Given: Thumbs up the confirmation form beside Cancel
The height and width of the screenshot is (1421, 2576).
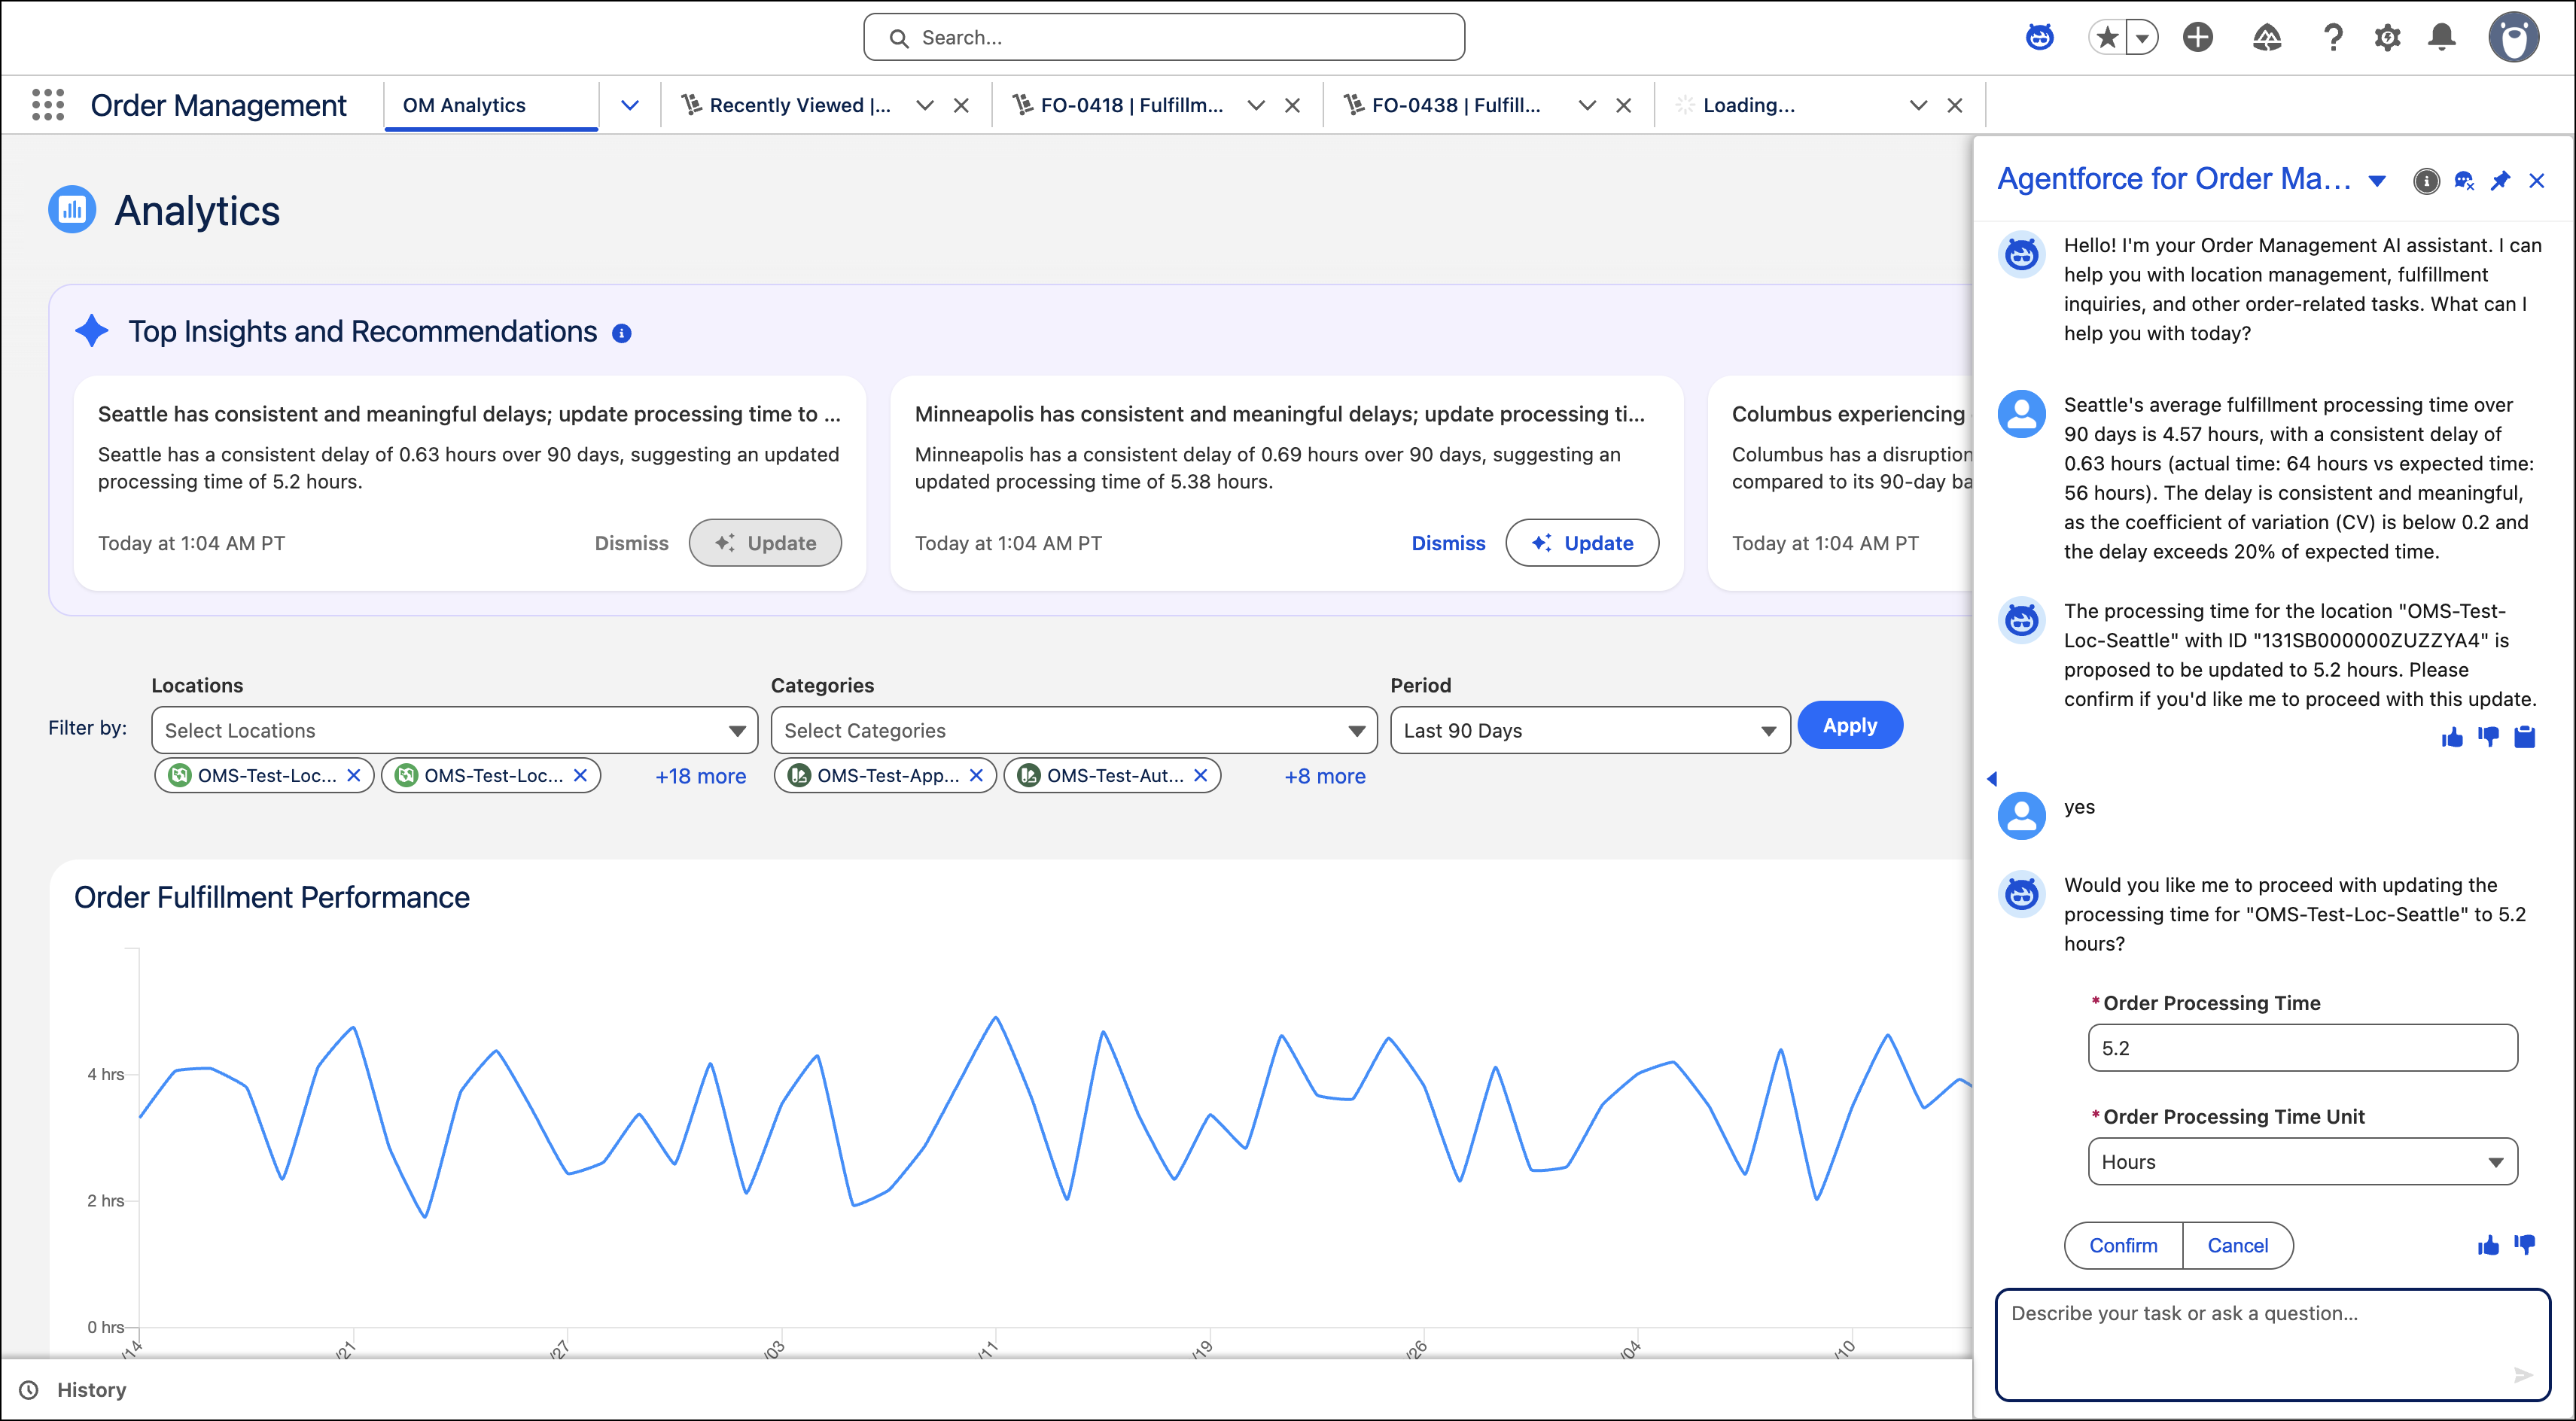Looking at the screenshot, I should pyautogui.click(x=2488, y=1245).
